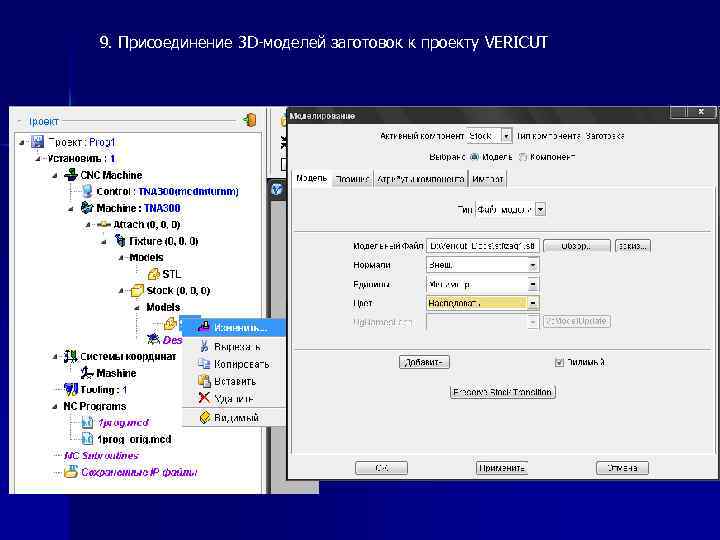Collapse the Stock (0, 0, 0) node
This screenshot has height=540, width=720.
(x=121, y=291)
